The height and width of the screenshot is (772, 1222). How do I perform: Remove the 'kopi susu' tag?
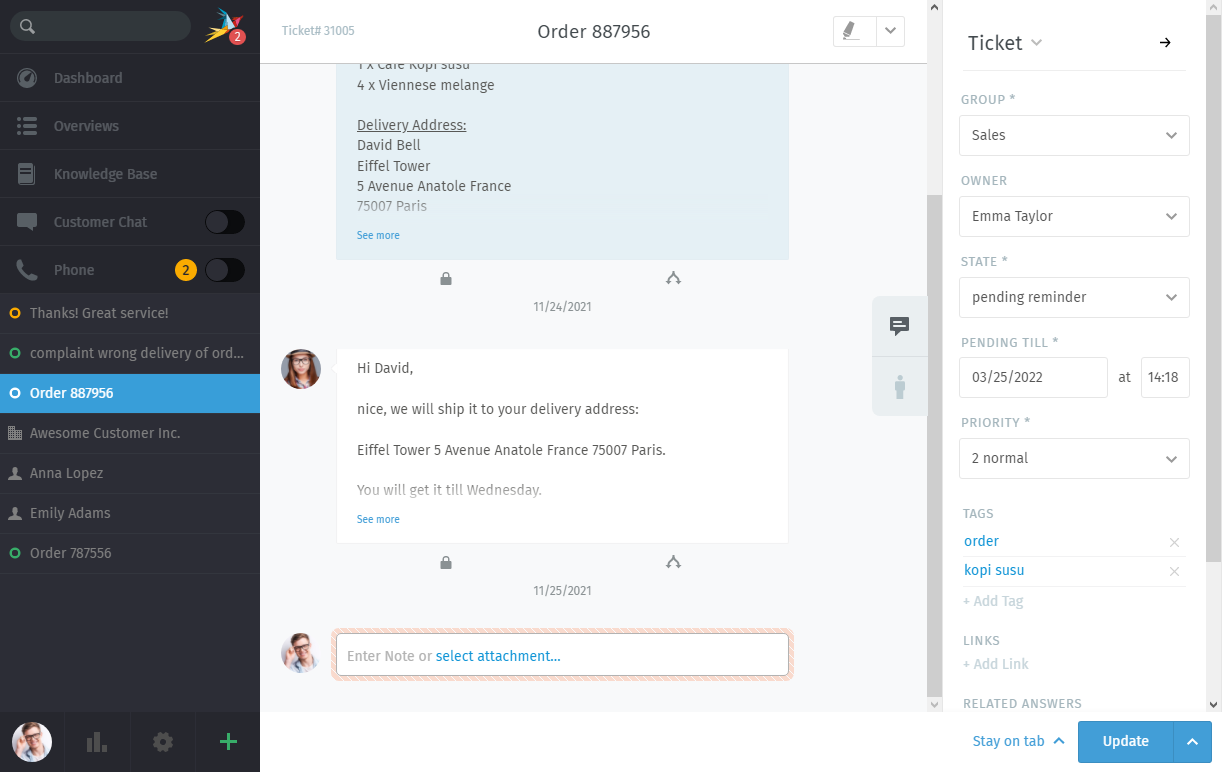pos(1175,571)
